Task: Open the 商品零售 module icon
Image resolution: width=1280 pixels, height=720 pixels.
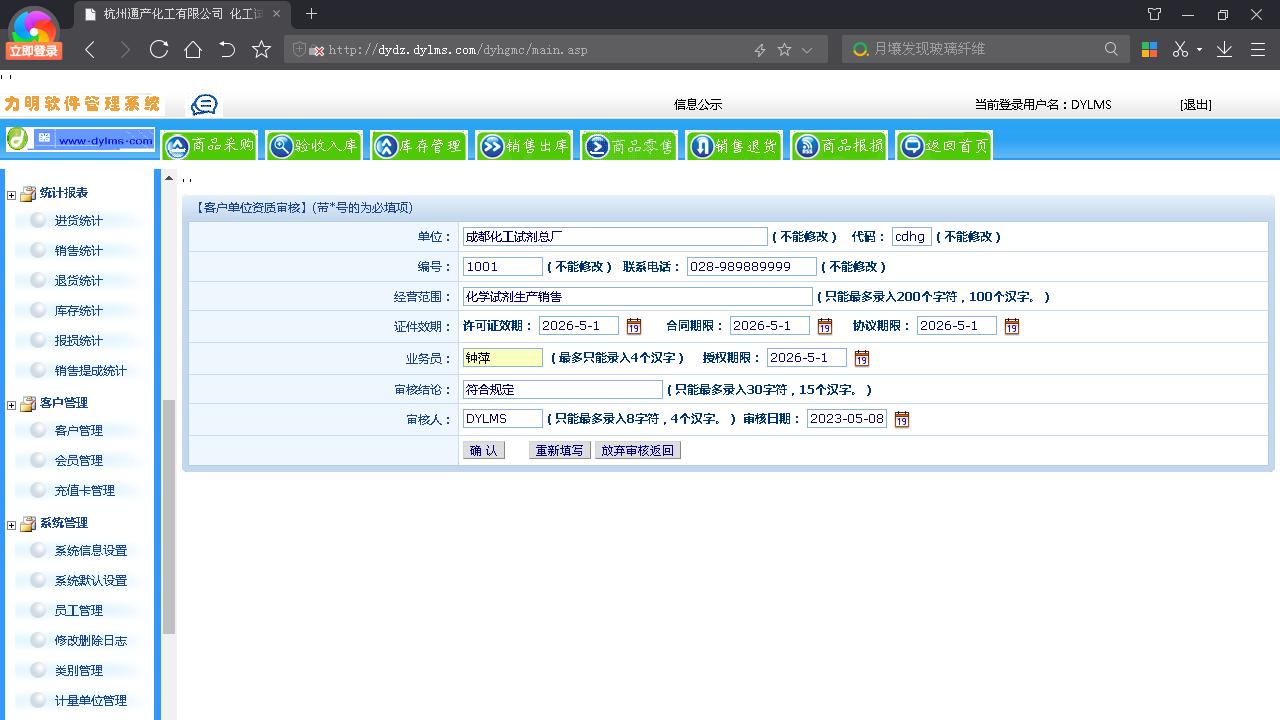Action: (x=629, y=144)
